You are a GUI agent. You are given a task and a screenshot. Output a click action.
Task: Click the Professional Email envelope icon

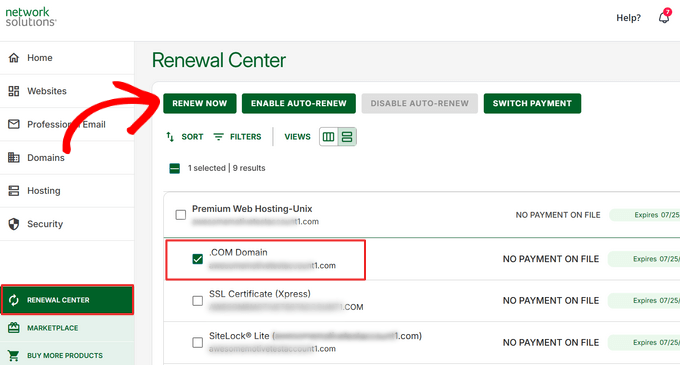[x=14, y=124]
